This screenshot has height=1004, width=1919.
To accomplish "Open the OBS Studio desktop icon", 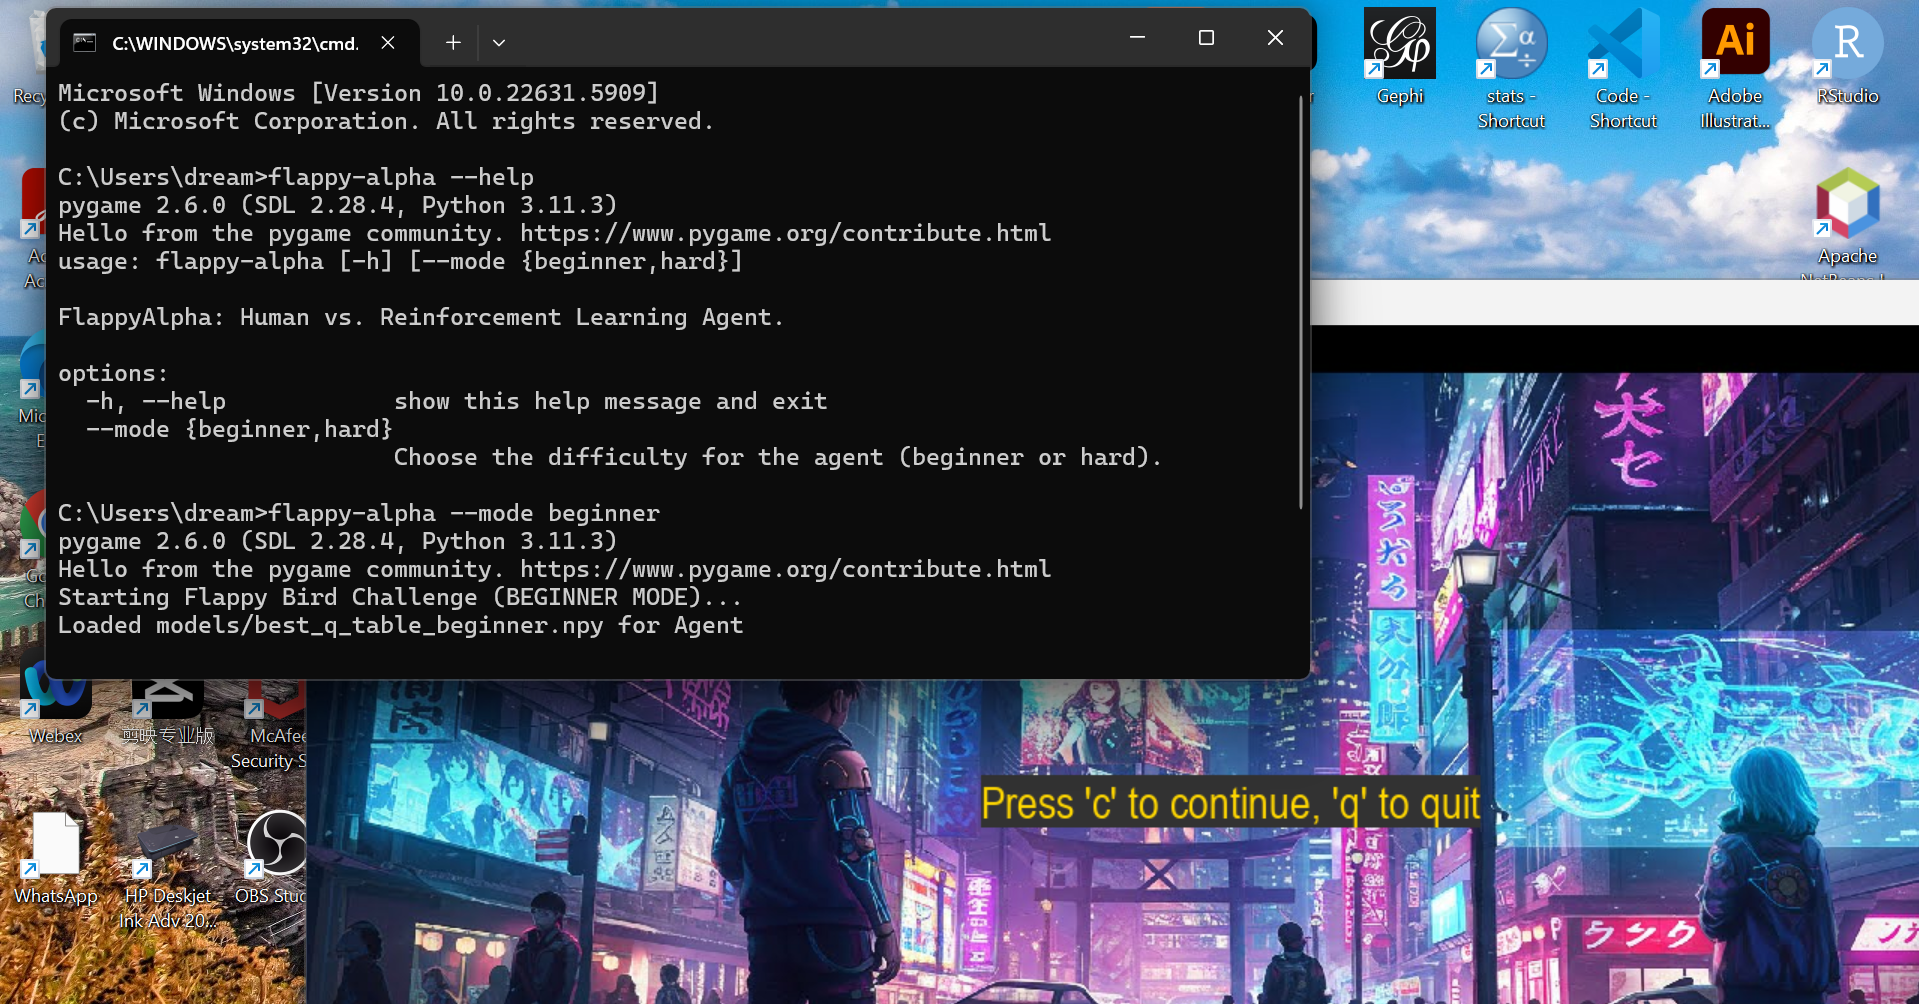I will [272, 856].
